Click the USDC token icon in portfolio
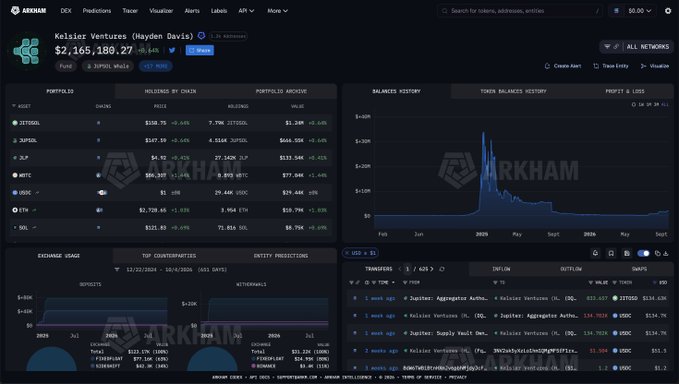Screen dimensions: 679x384 point(15,193)
